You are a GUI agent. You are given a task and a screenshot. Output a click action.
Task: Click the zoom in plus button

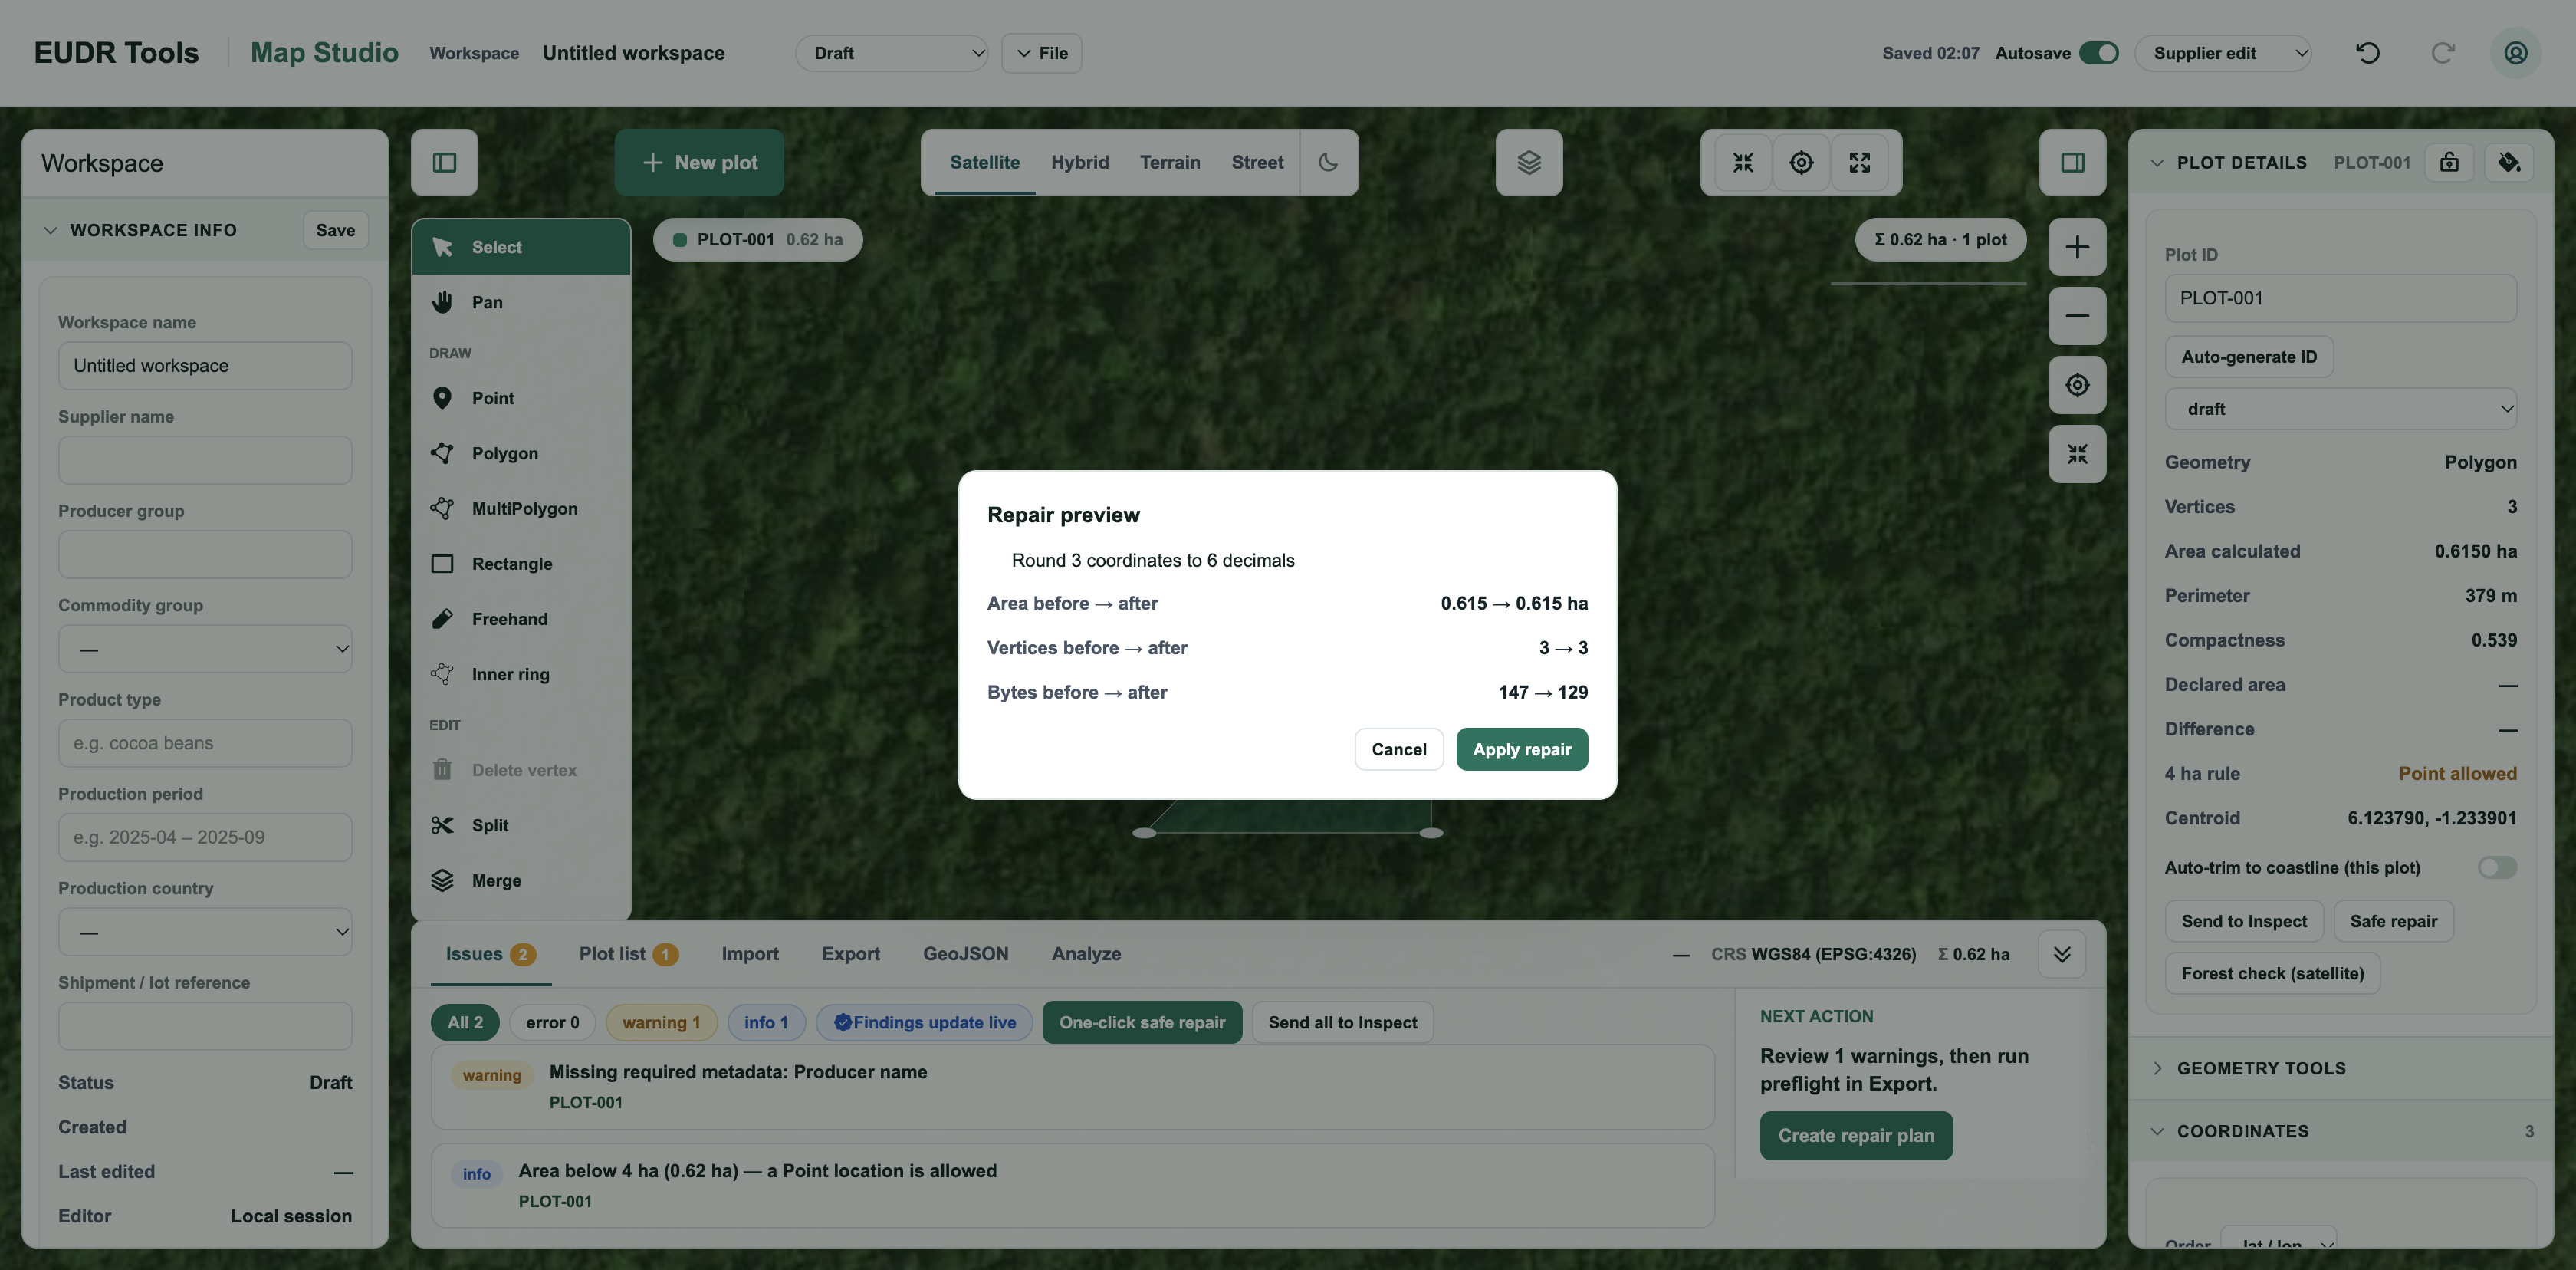pos(2077,247)
